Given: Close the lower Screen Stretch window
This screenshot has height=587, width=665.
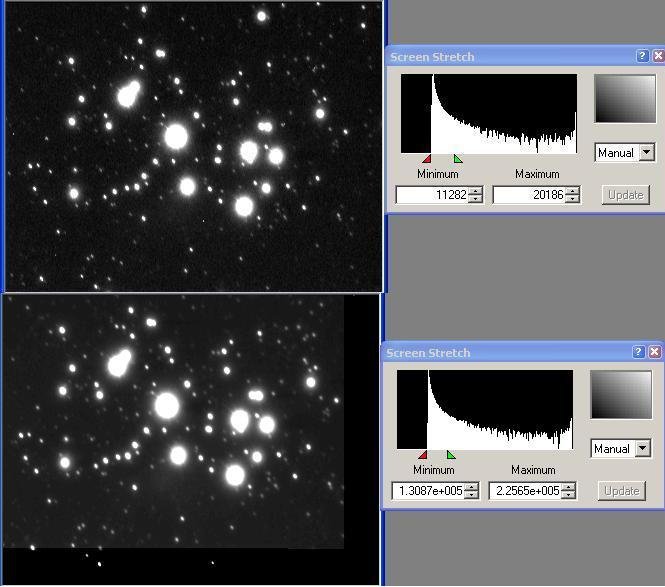Looking at the screenshot, I should pos(655,352).
